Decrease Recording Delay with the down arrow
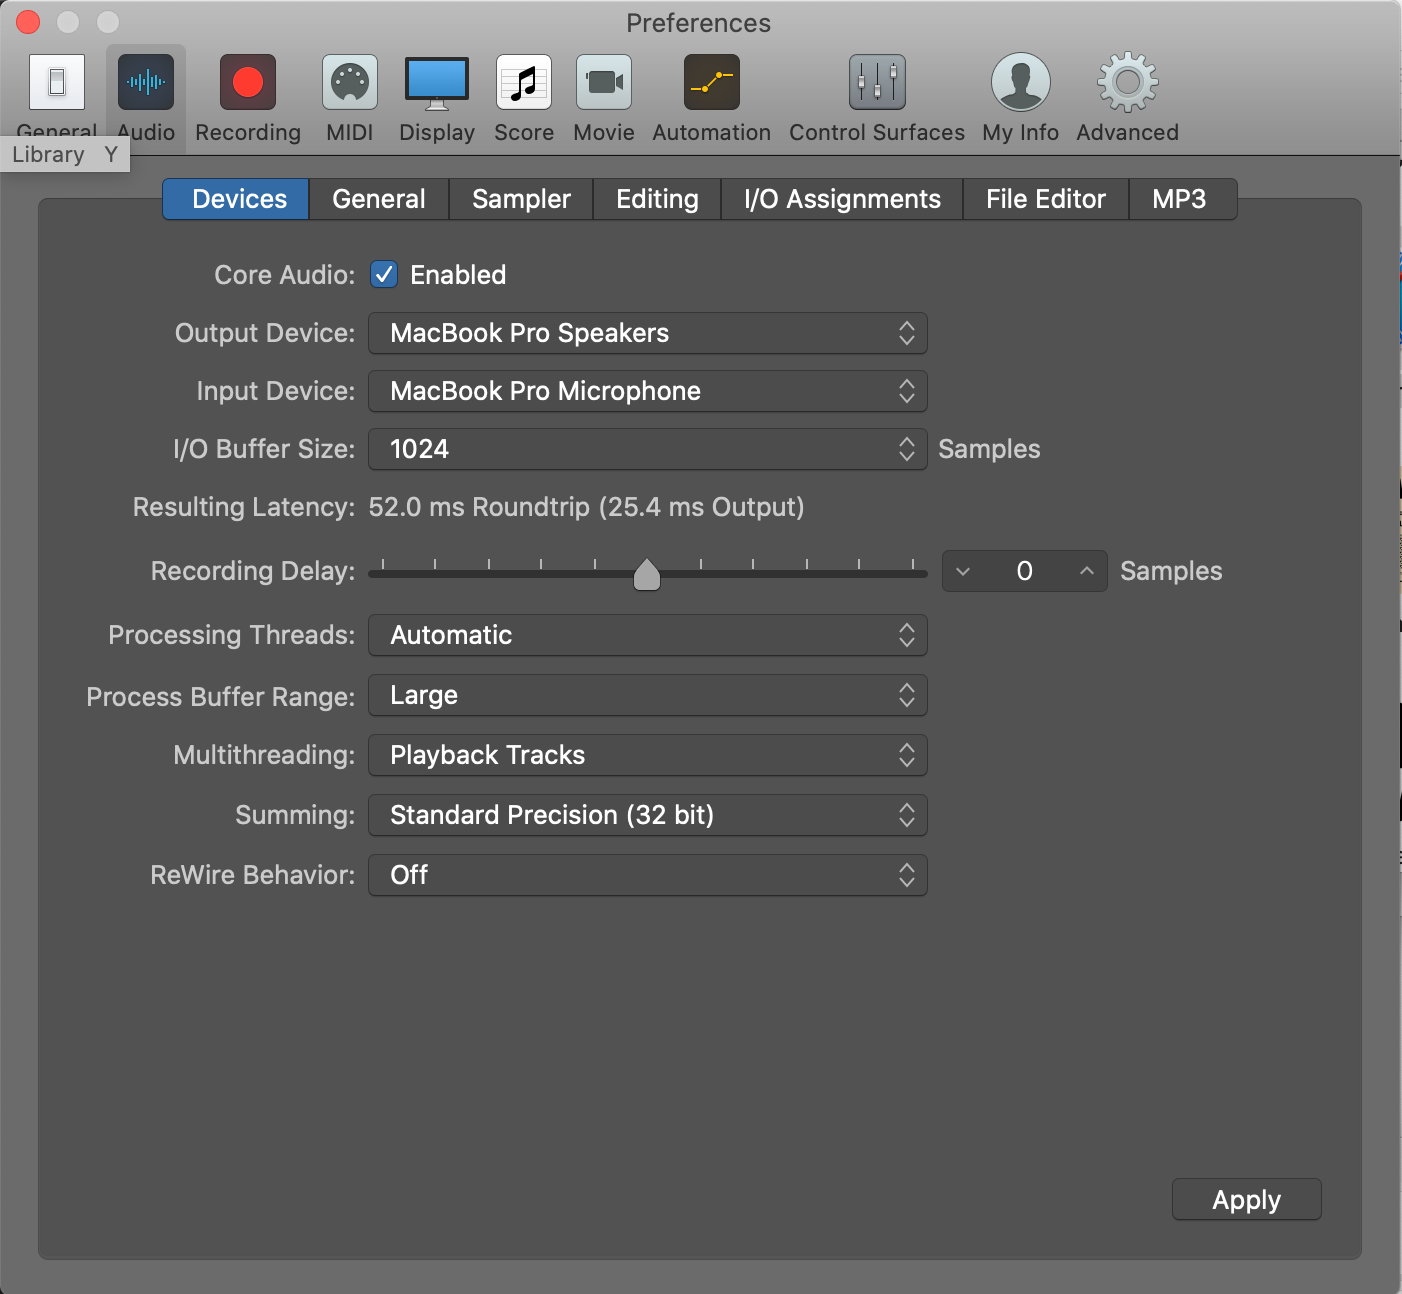 (963, 572)
